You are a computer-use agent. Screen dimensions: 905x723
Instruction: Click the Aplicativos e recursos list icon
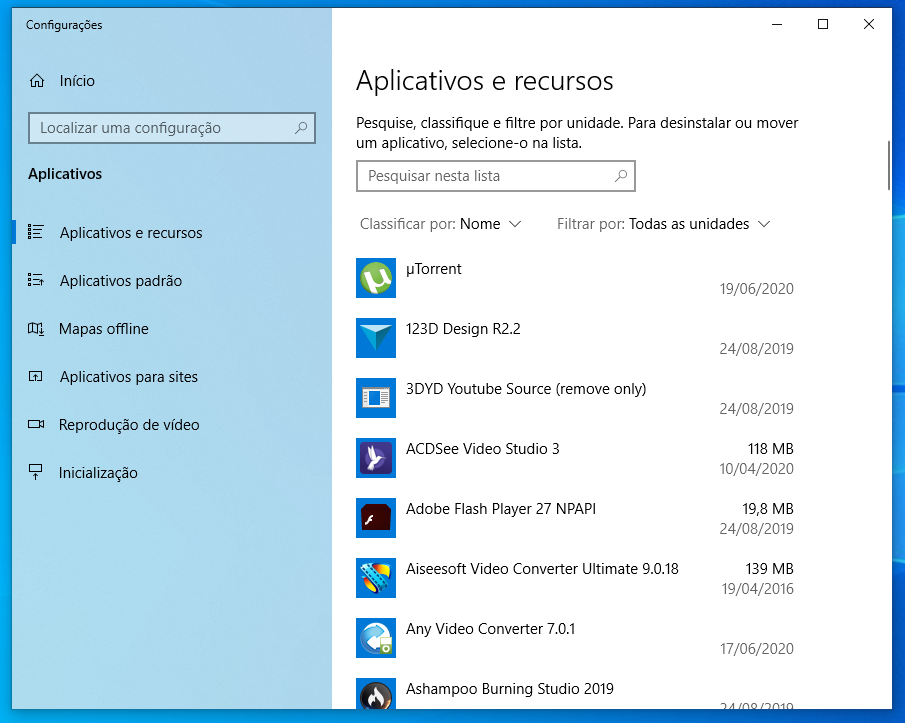coord(36,232)
